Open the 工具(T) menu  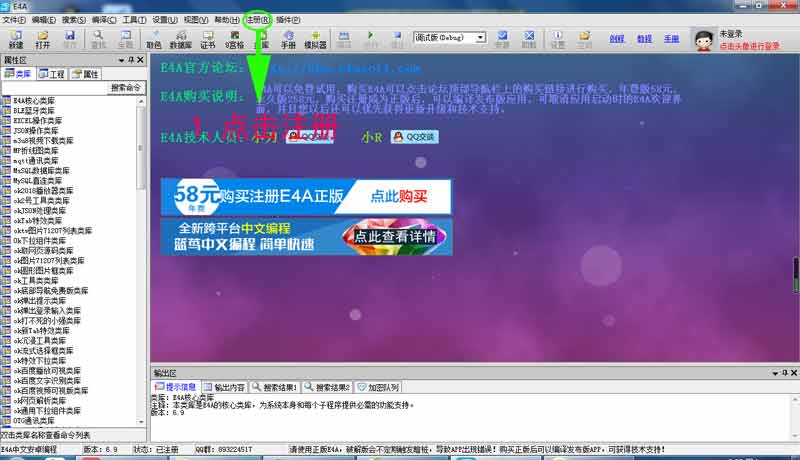coord(134,20)
